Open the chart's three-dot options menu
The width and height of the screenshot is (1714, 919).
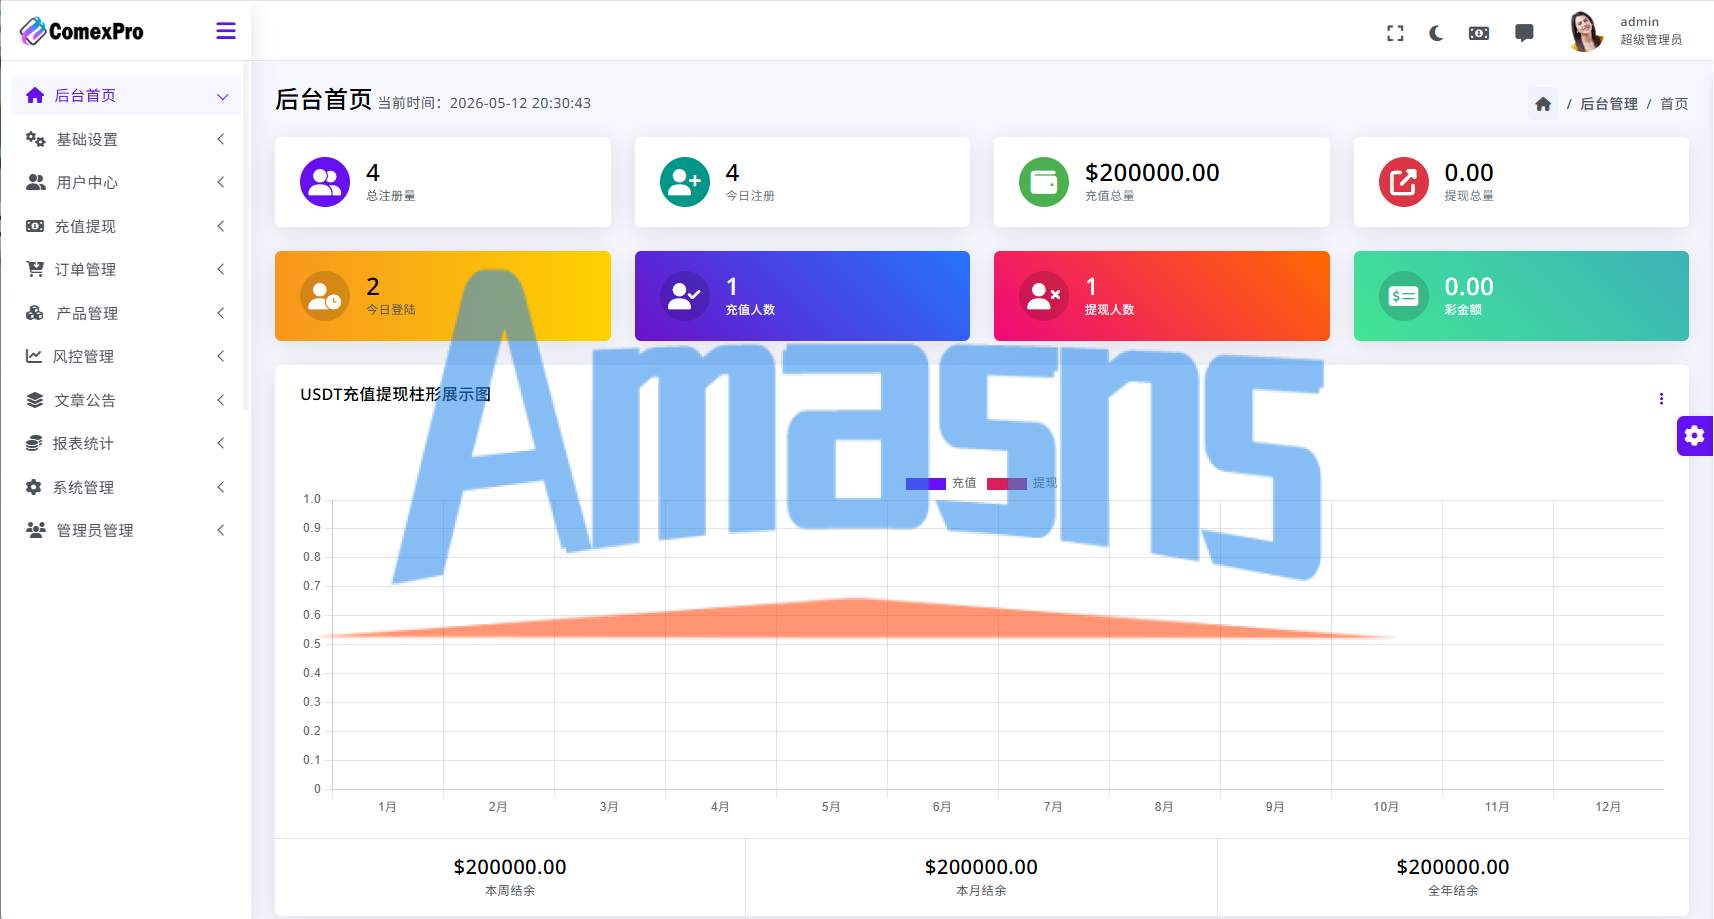click(x=1661, y=399)
